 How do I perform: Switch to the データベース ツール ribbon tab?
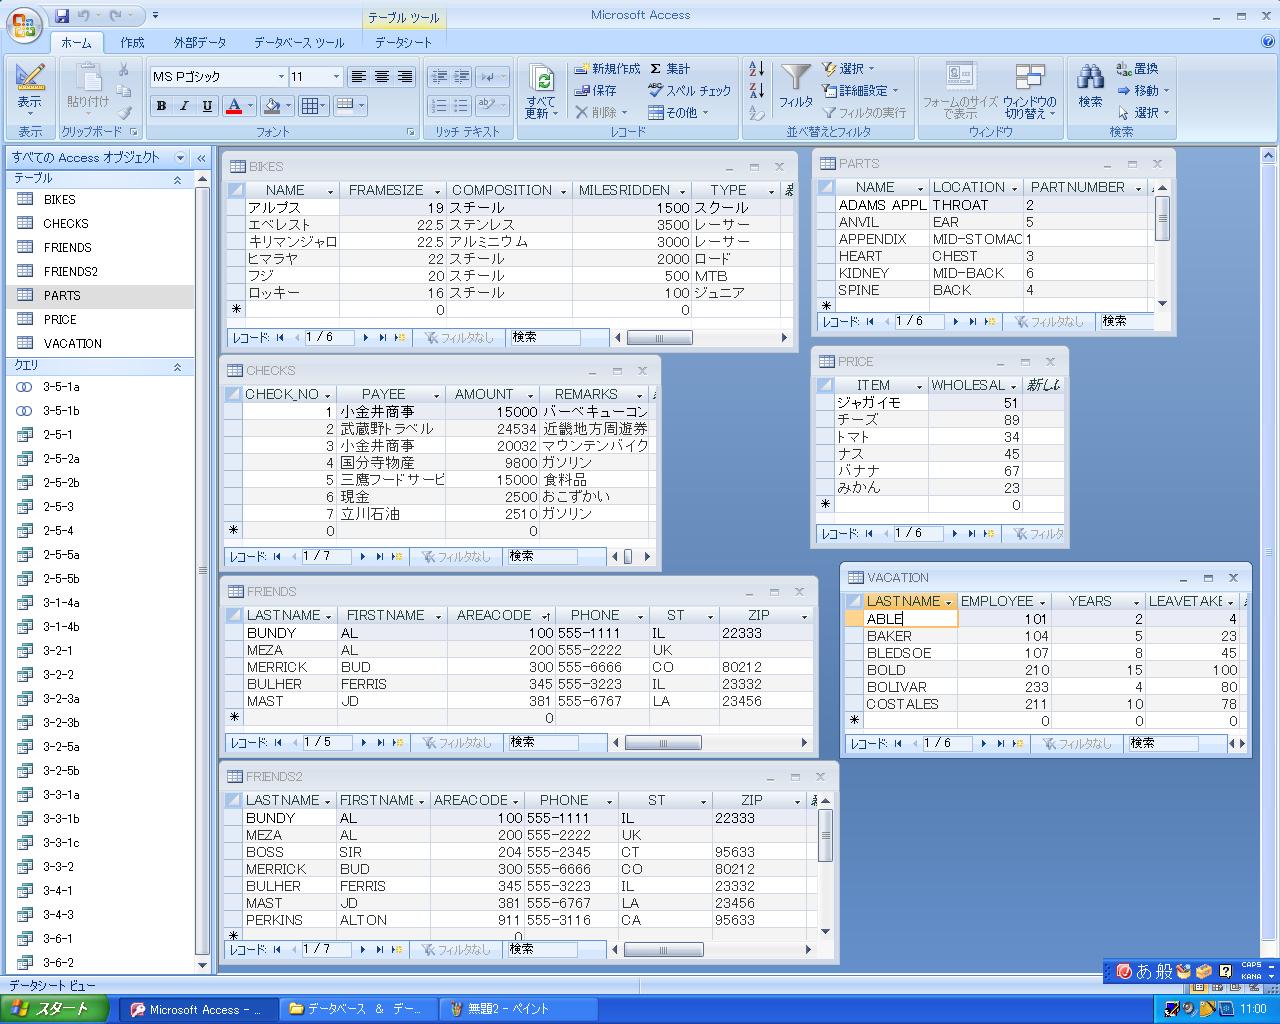pyautogui.click(x=299, y=43)
